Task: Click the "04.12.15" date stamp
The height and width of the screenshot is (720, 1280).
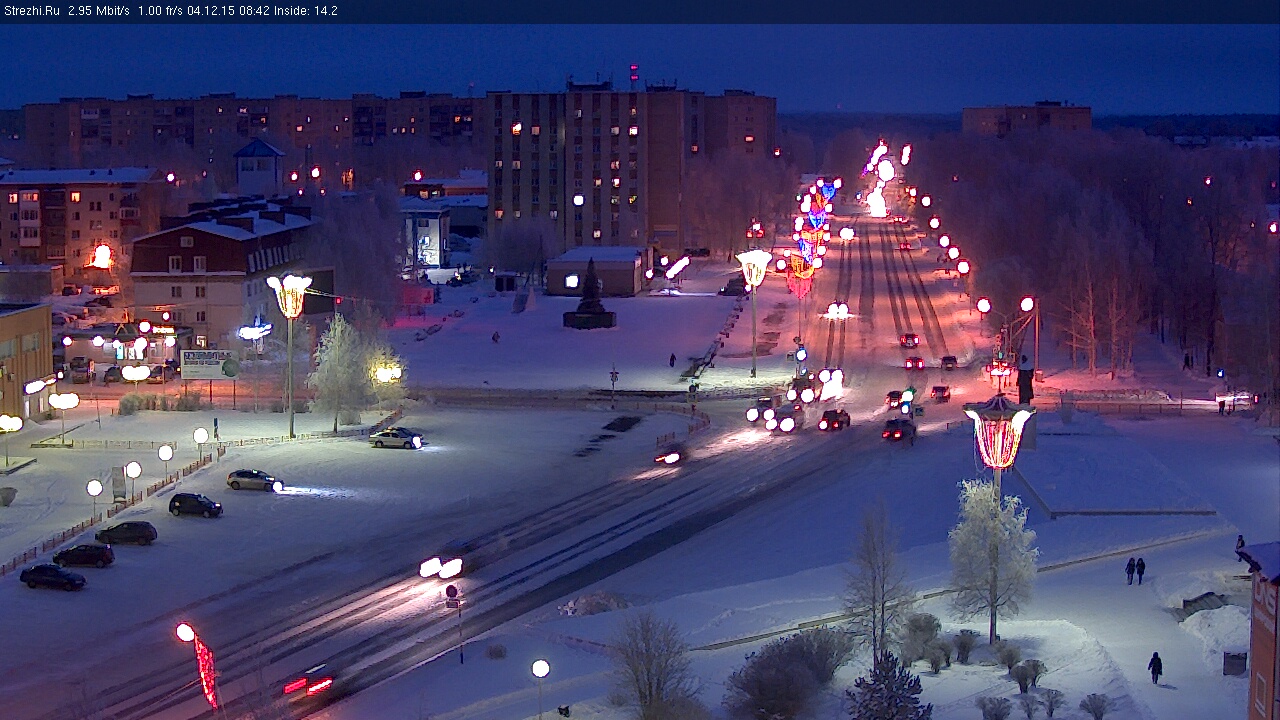Action: tap(213, 11)
